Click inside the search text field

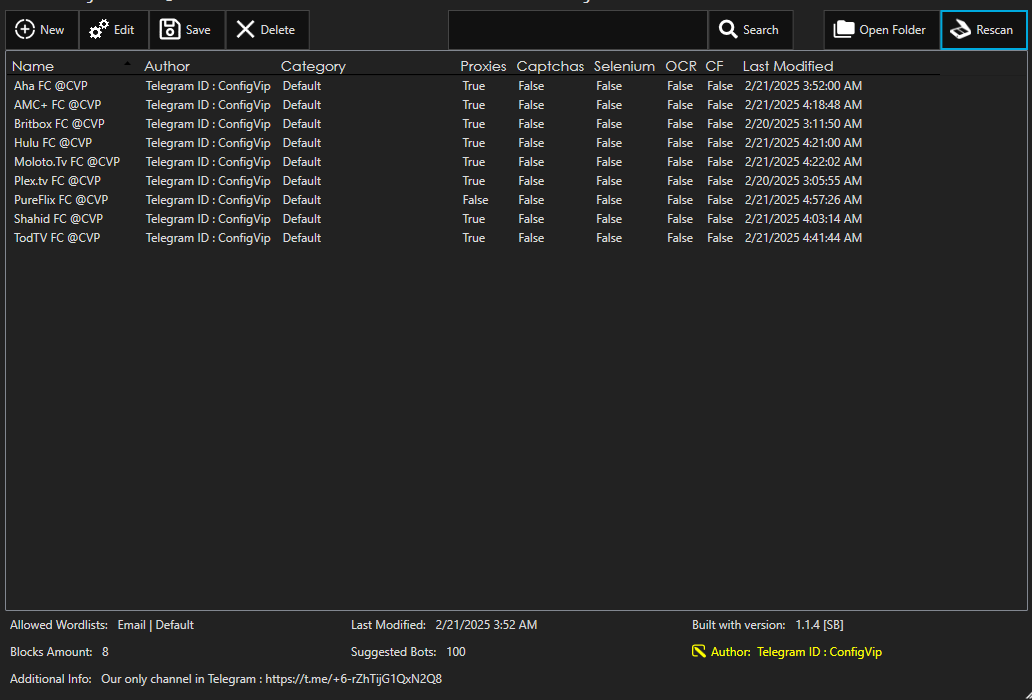577,30
